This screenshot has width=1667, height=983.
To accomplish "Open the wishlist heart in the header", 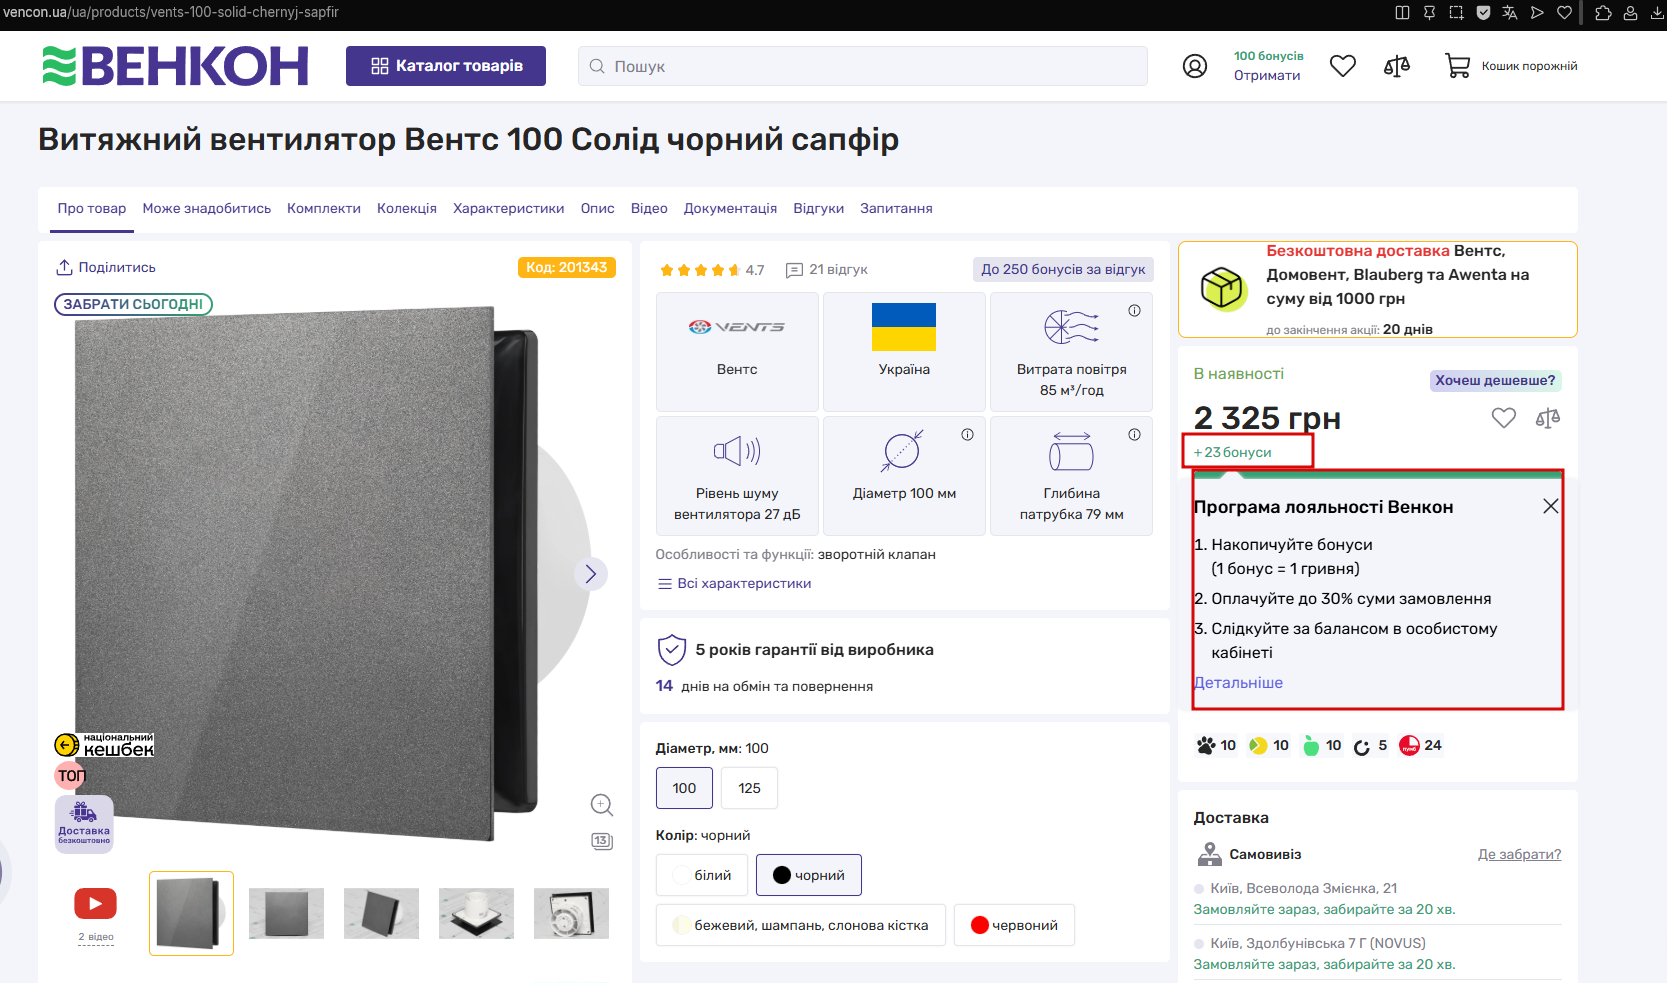I will click(x=1343, y=66).
